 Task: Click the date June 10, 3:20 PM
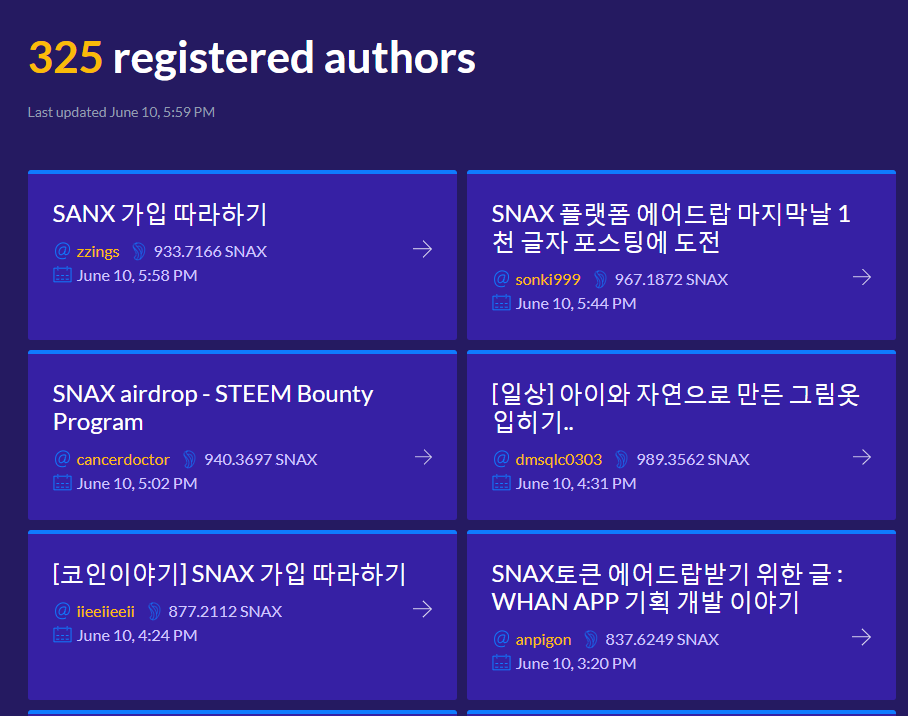[576, 663]
